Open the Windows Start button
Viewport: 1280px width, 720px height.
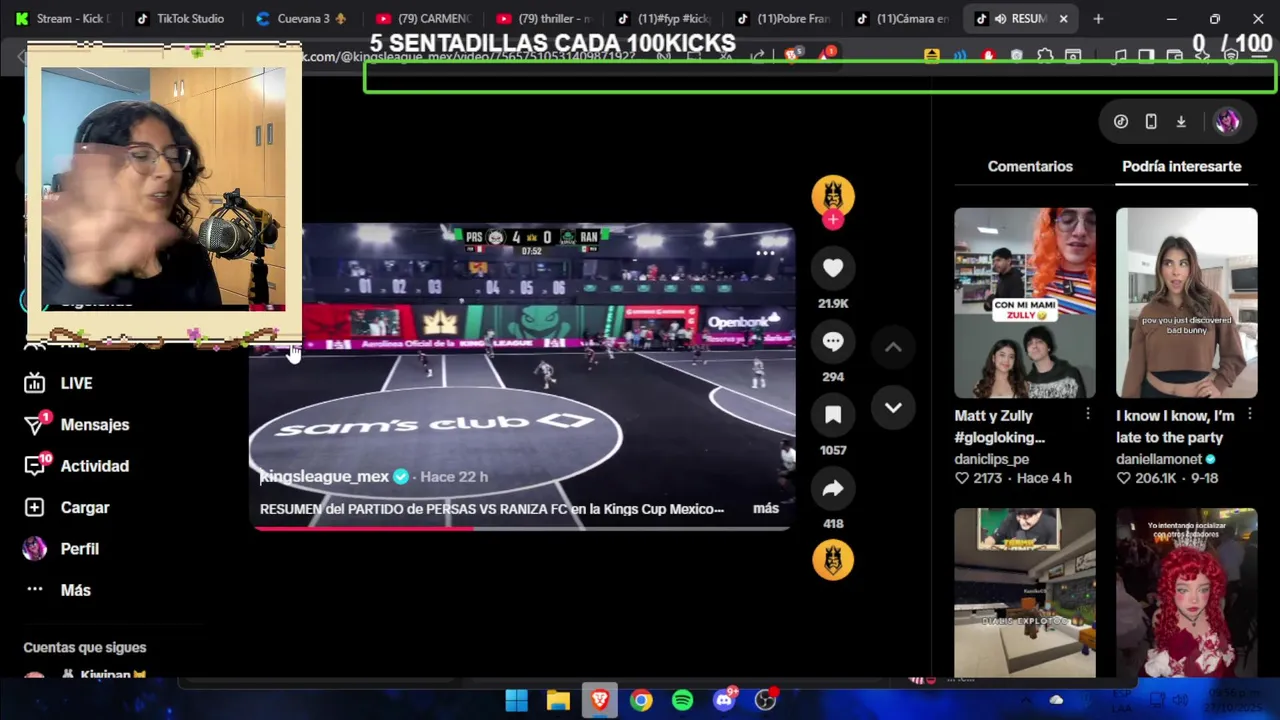pos(516,700)
